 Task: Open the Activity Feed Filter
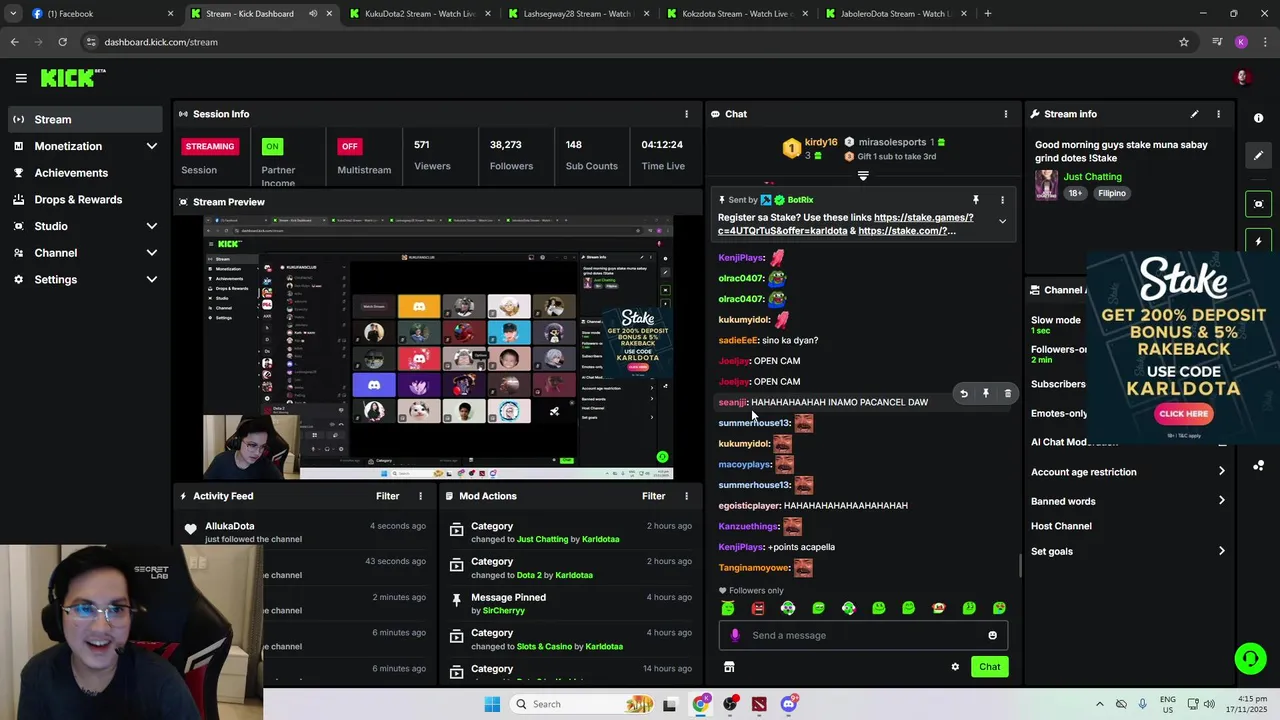click(x=388, y=496)
